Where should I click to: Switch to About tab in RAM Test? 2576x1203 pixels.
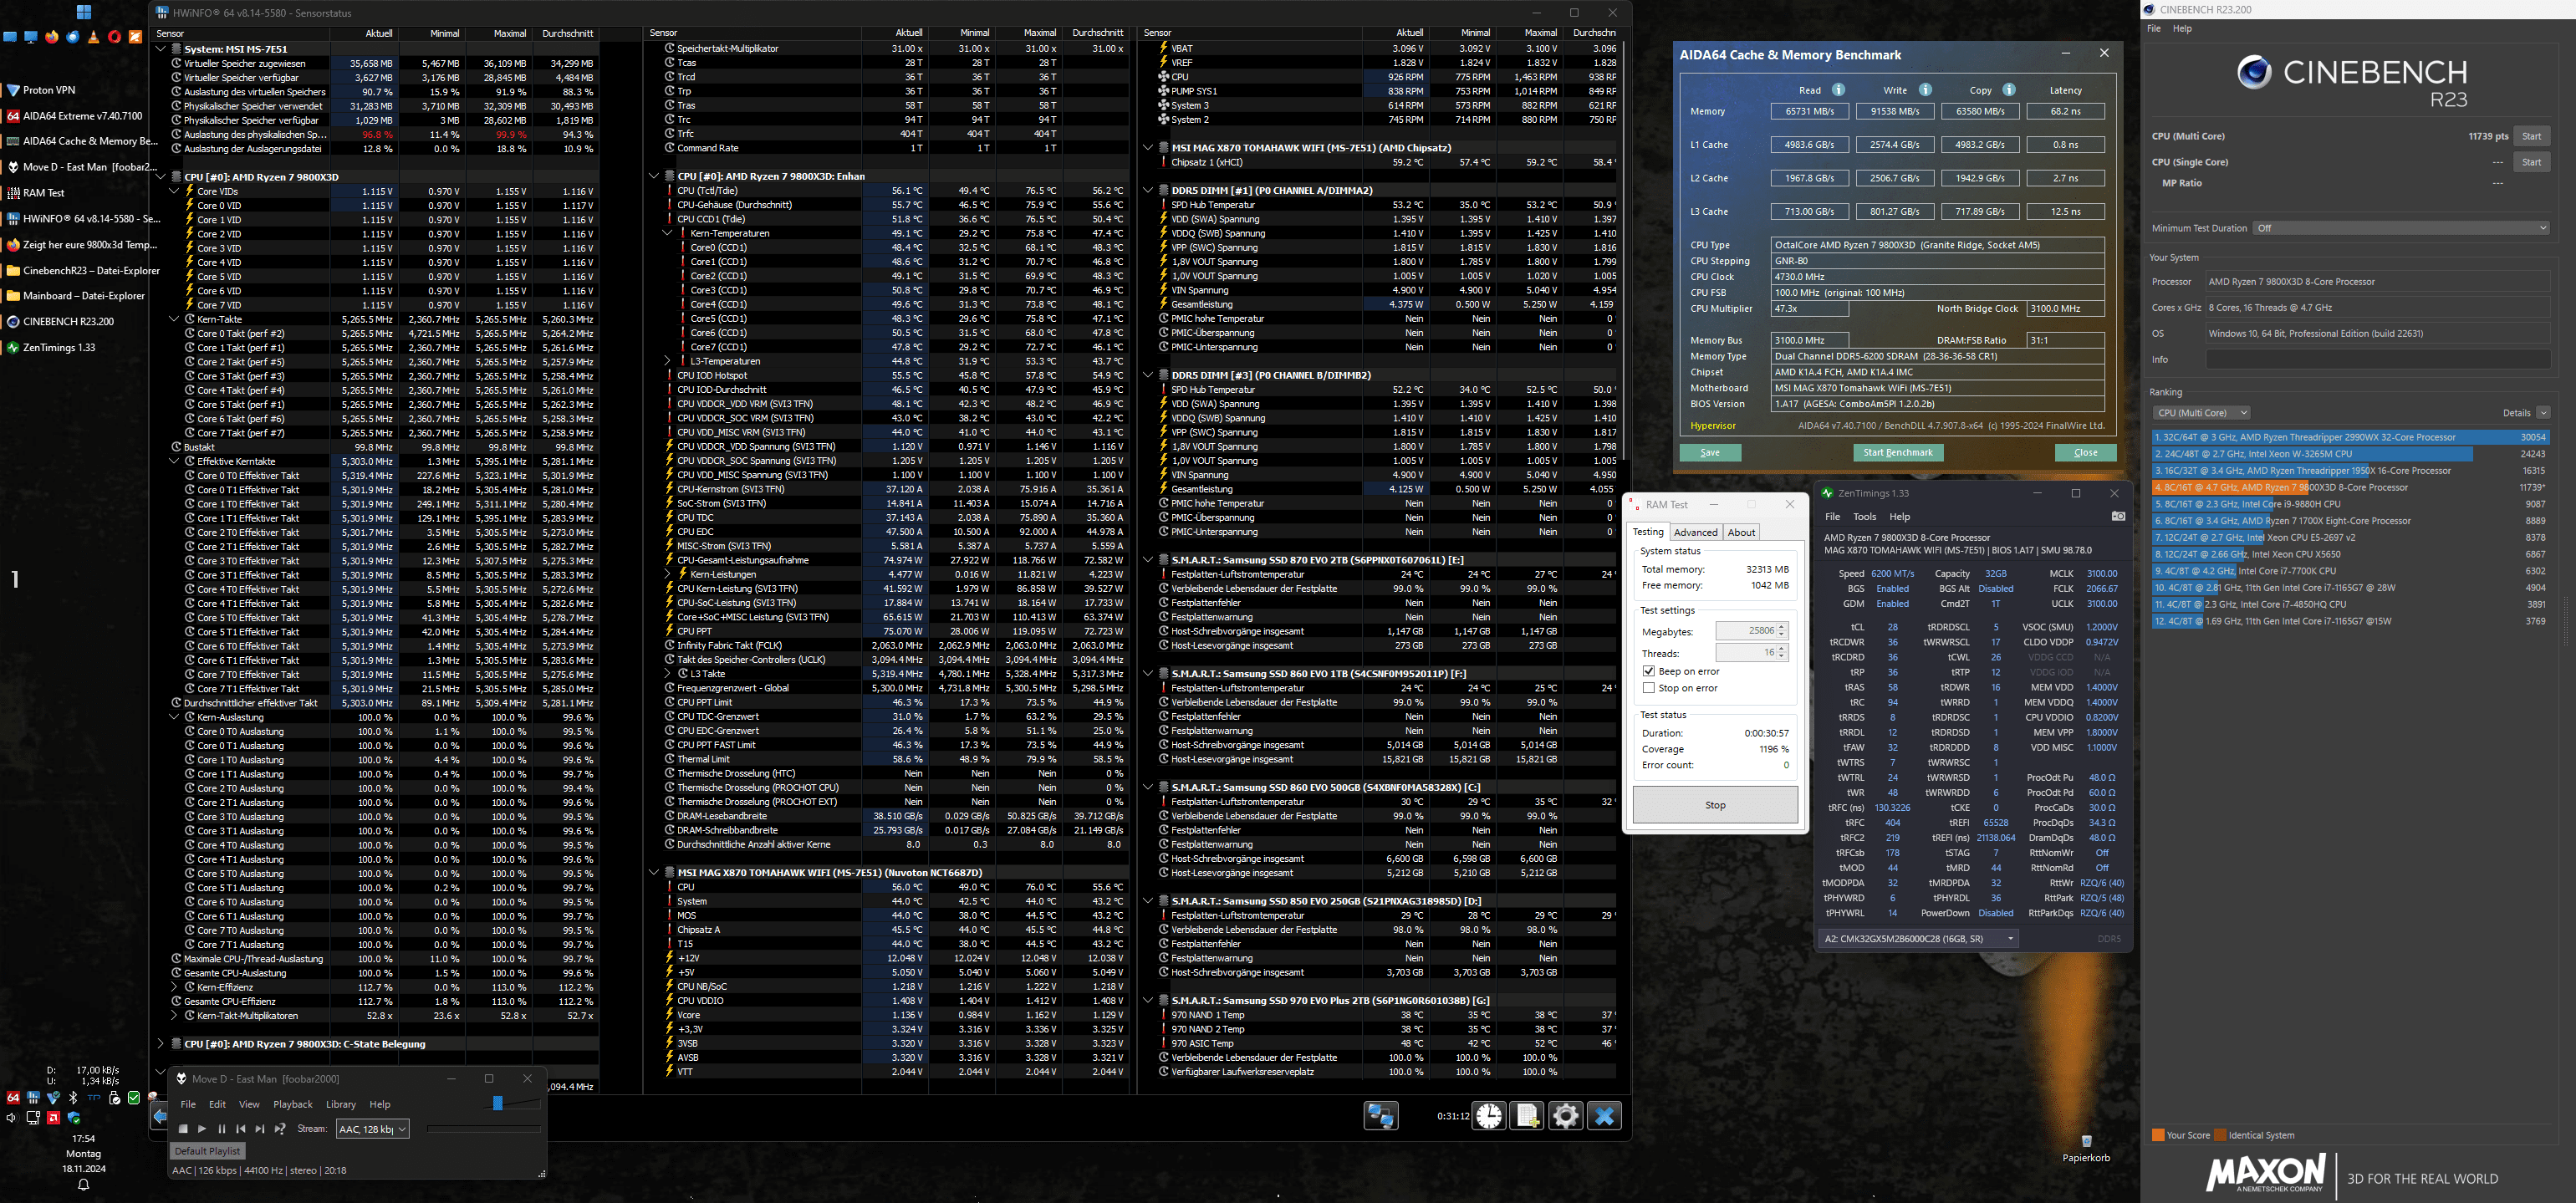pos(1742,532)
